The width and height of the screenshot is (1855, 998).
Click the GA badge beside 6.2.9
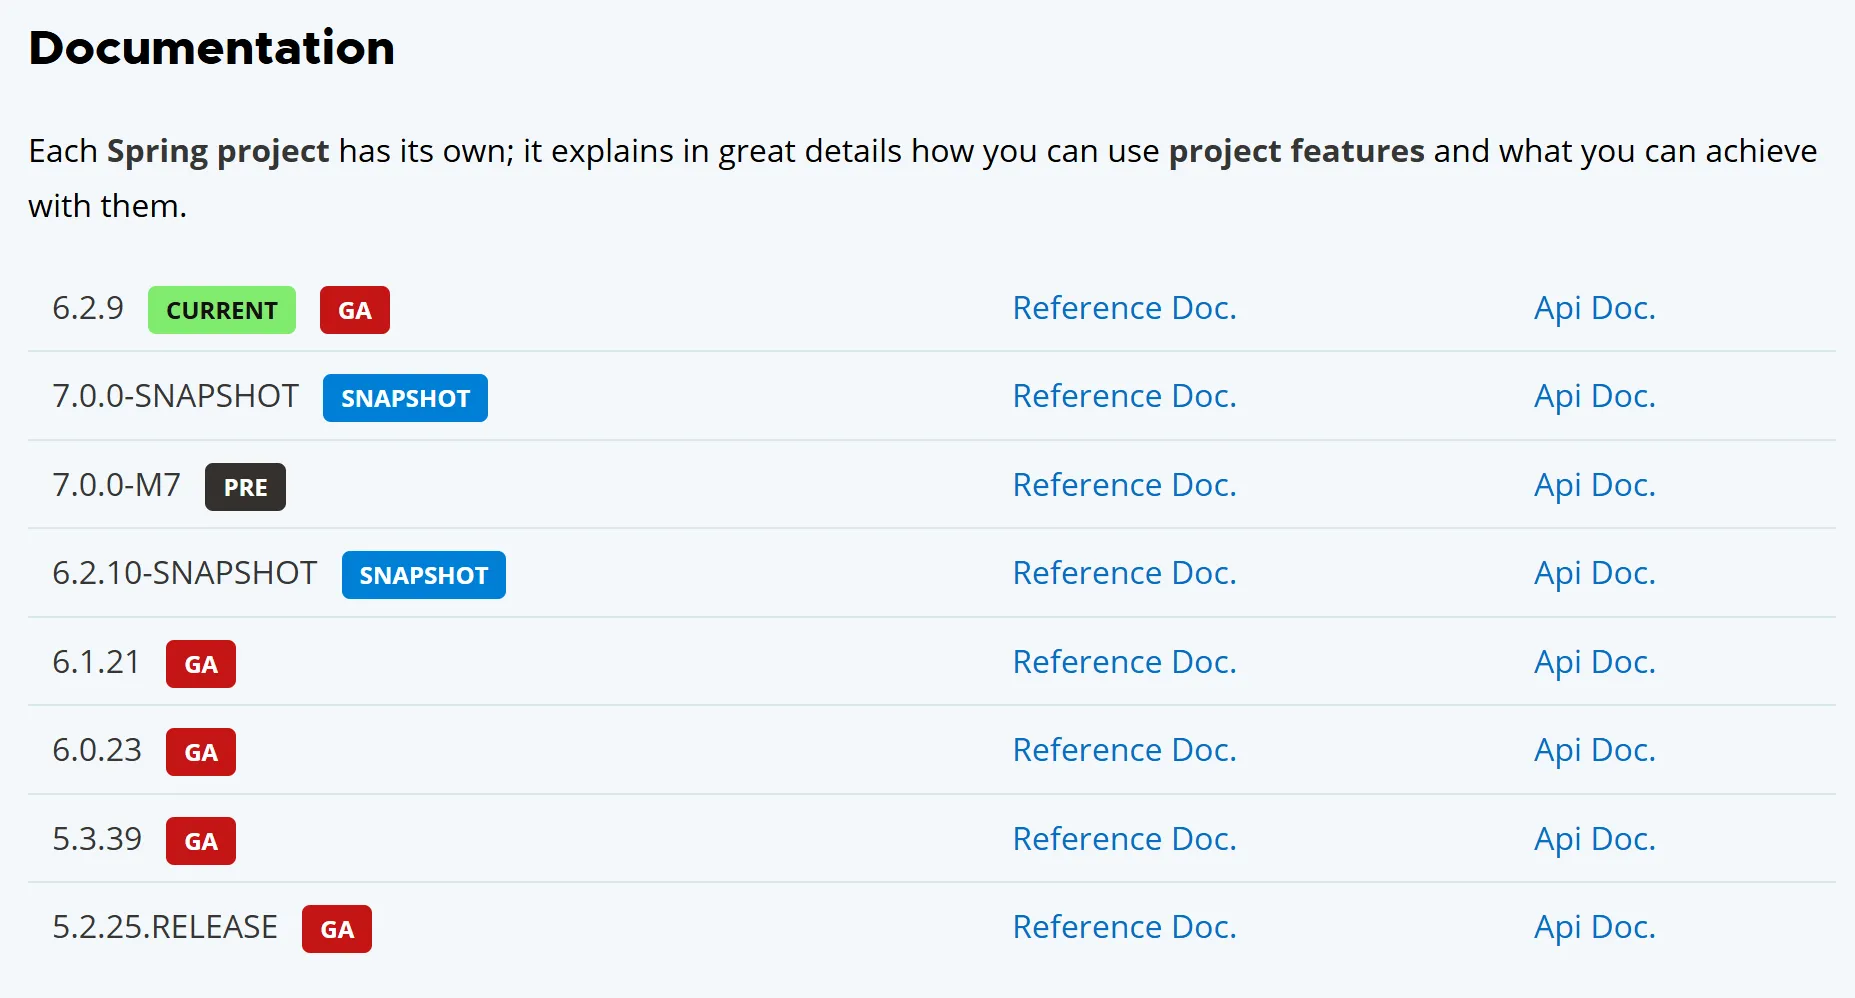(x=354, y=310)
